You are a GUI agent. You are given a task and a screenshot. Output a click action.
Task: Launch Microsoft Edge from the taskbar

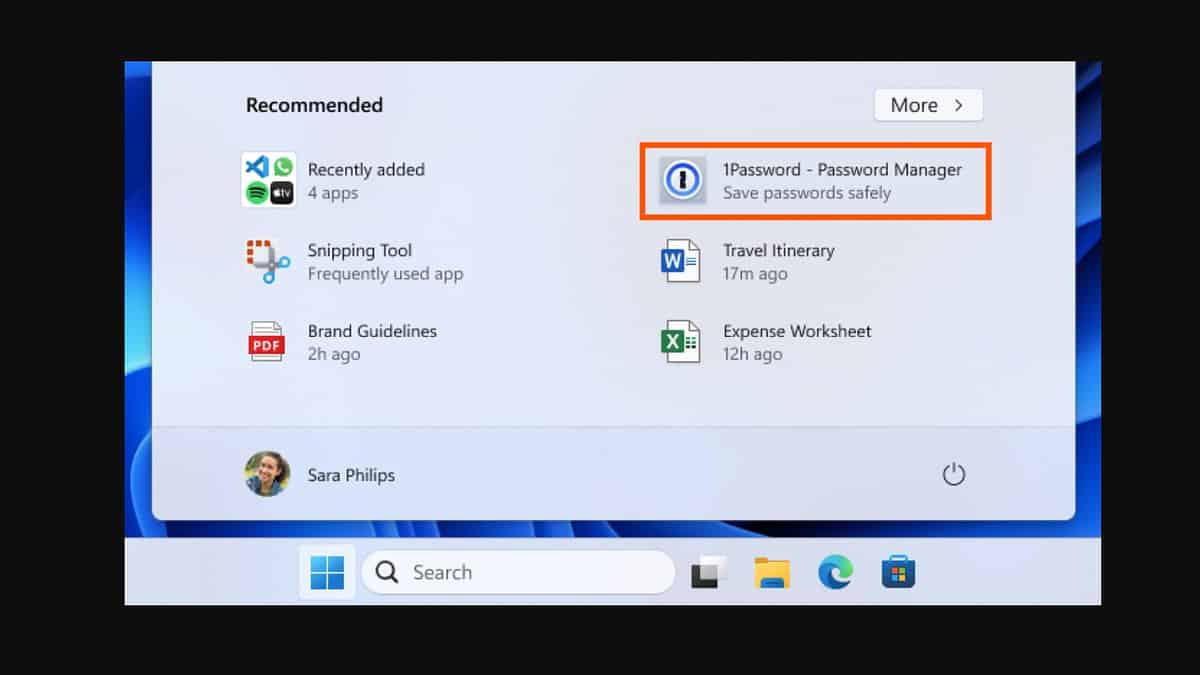point(835,572)
